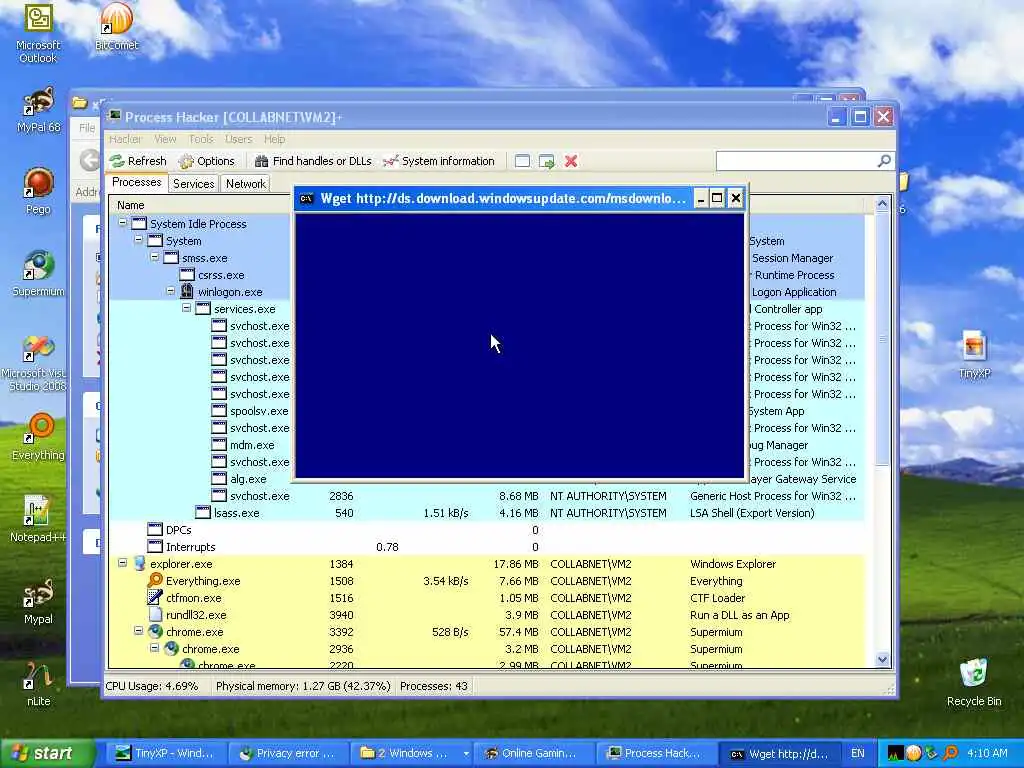
Task: Open the Hacker menu
Action: pyautogui.click(x=125, y=139)
